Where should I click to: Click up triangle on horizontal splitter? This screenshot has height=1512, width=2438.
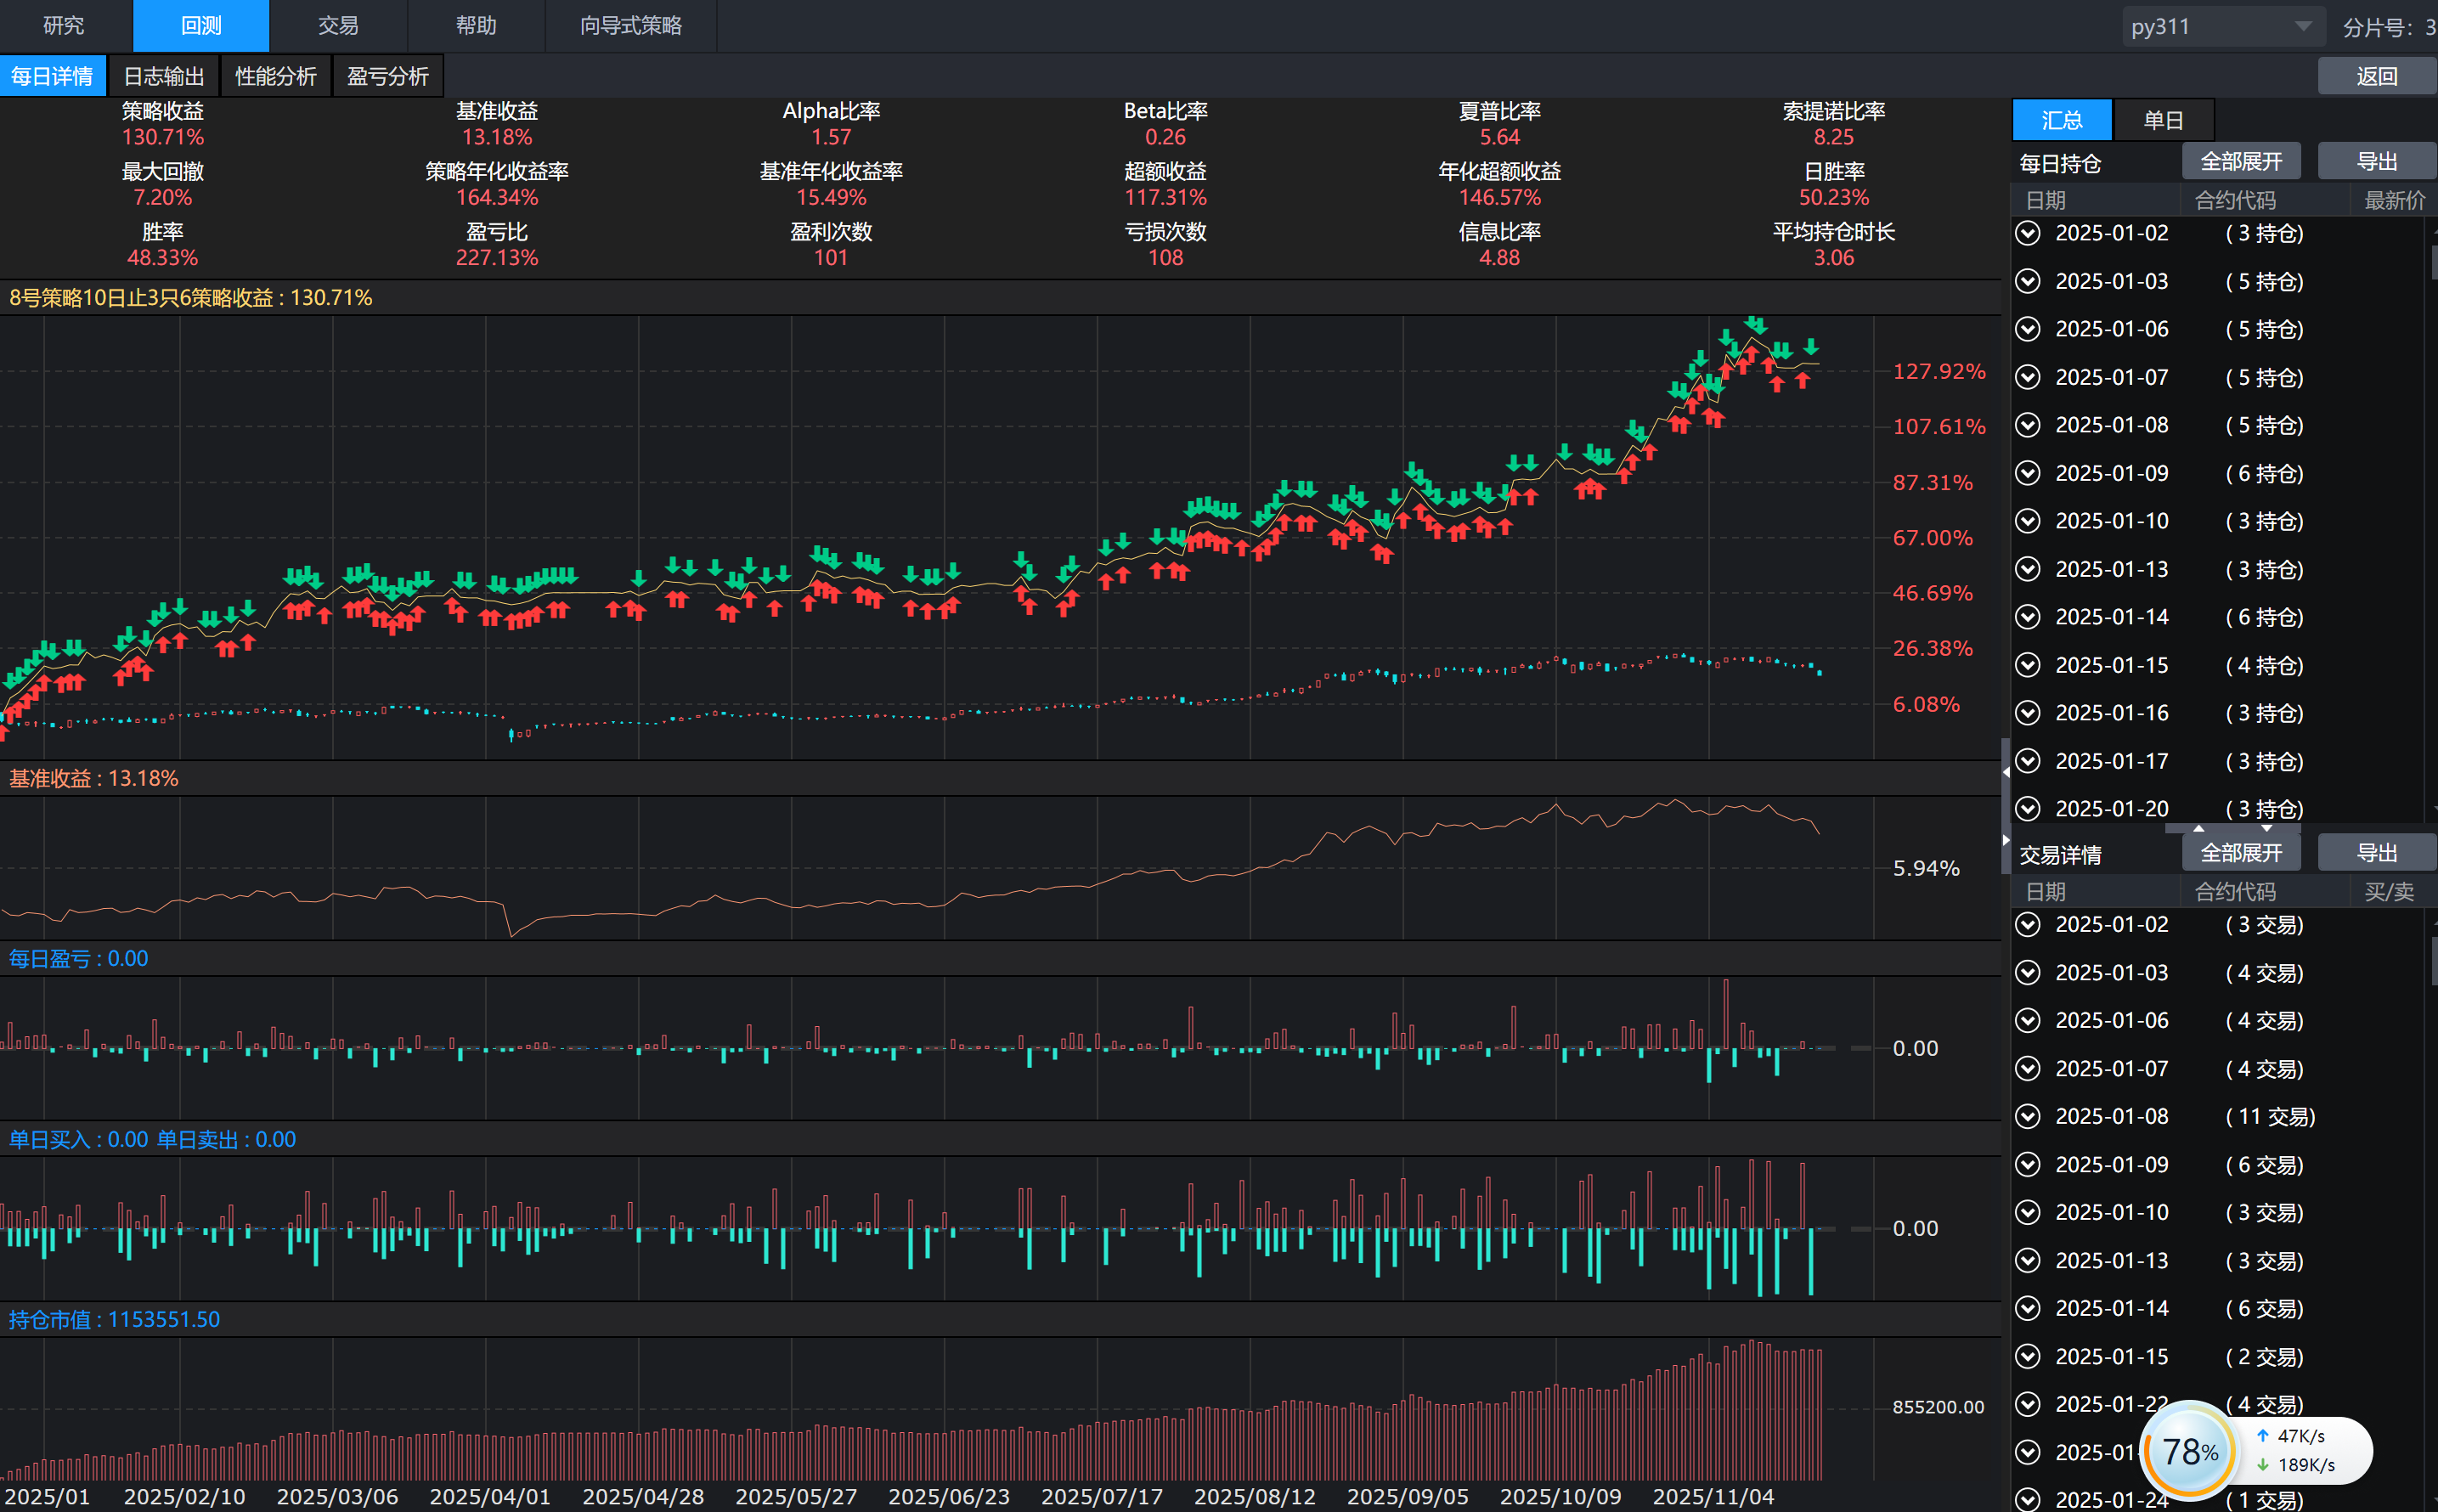click(2198, 828)
